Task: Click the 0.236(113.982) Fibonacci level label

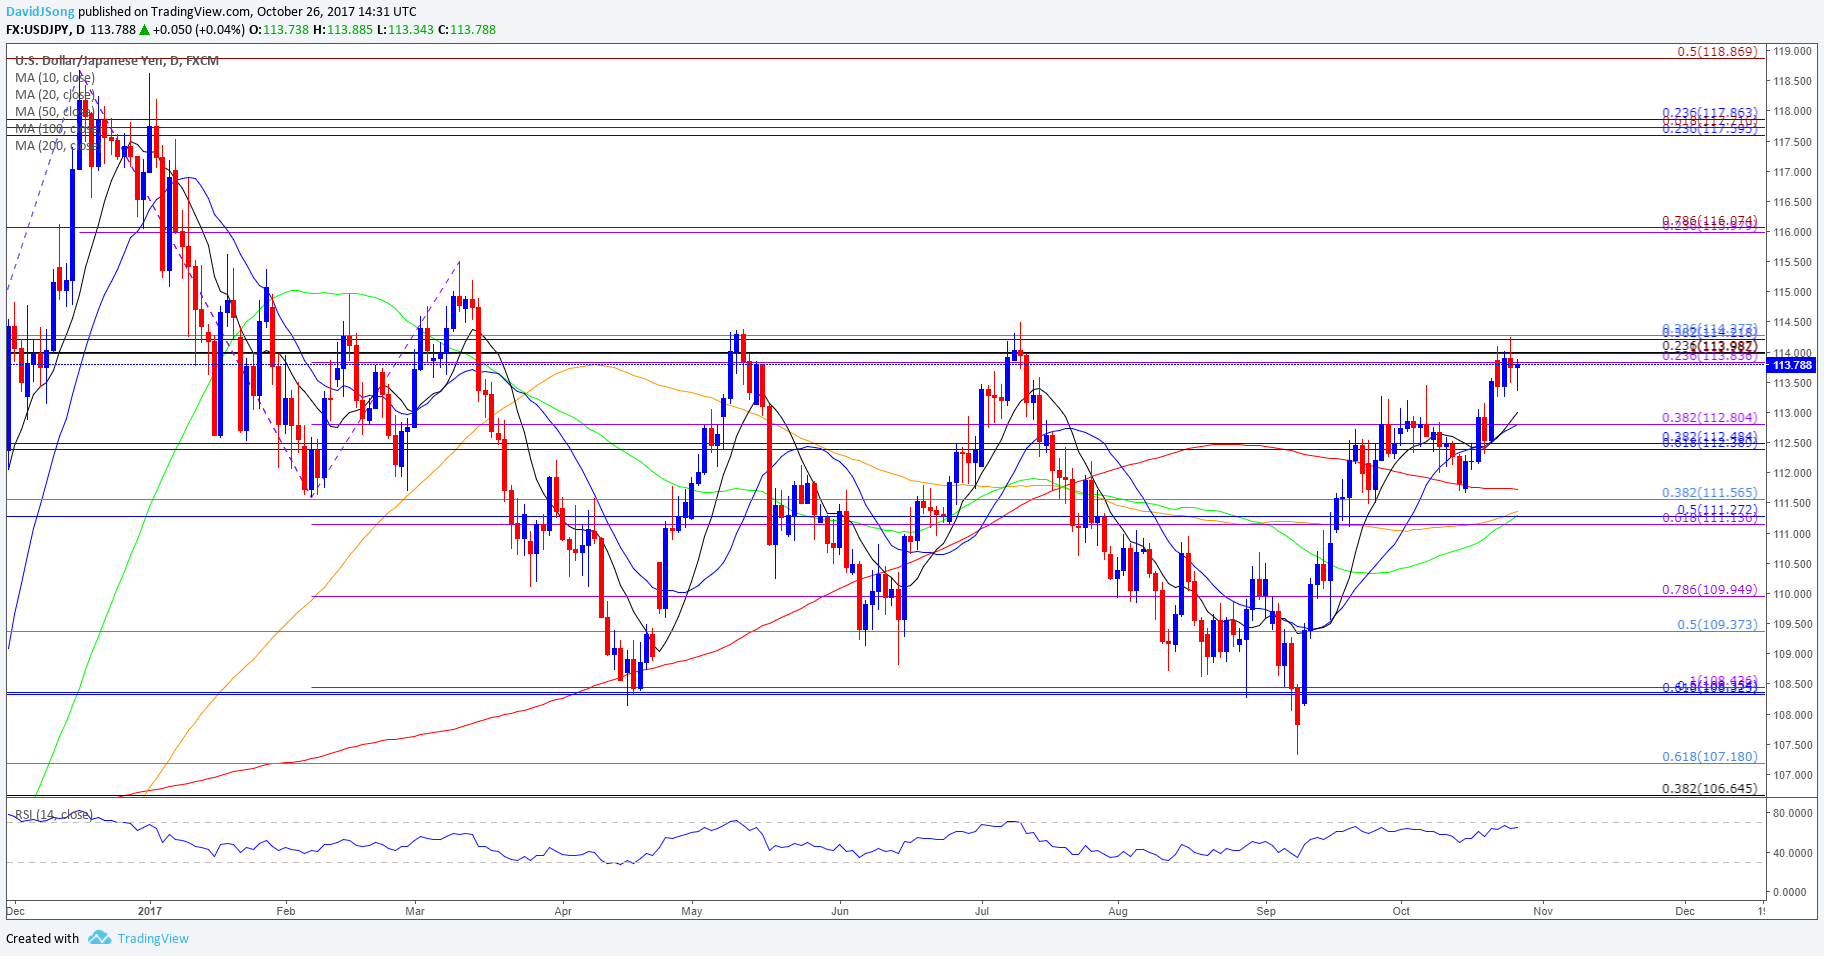Action: (x=1709, y=346)
